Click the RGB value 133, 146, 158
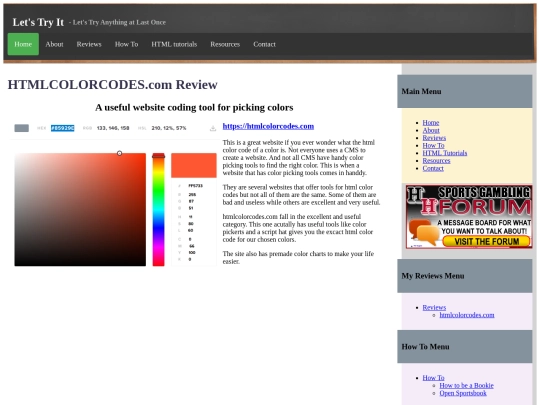The height and width of the screenshot is (405, 540). (113, 128)
